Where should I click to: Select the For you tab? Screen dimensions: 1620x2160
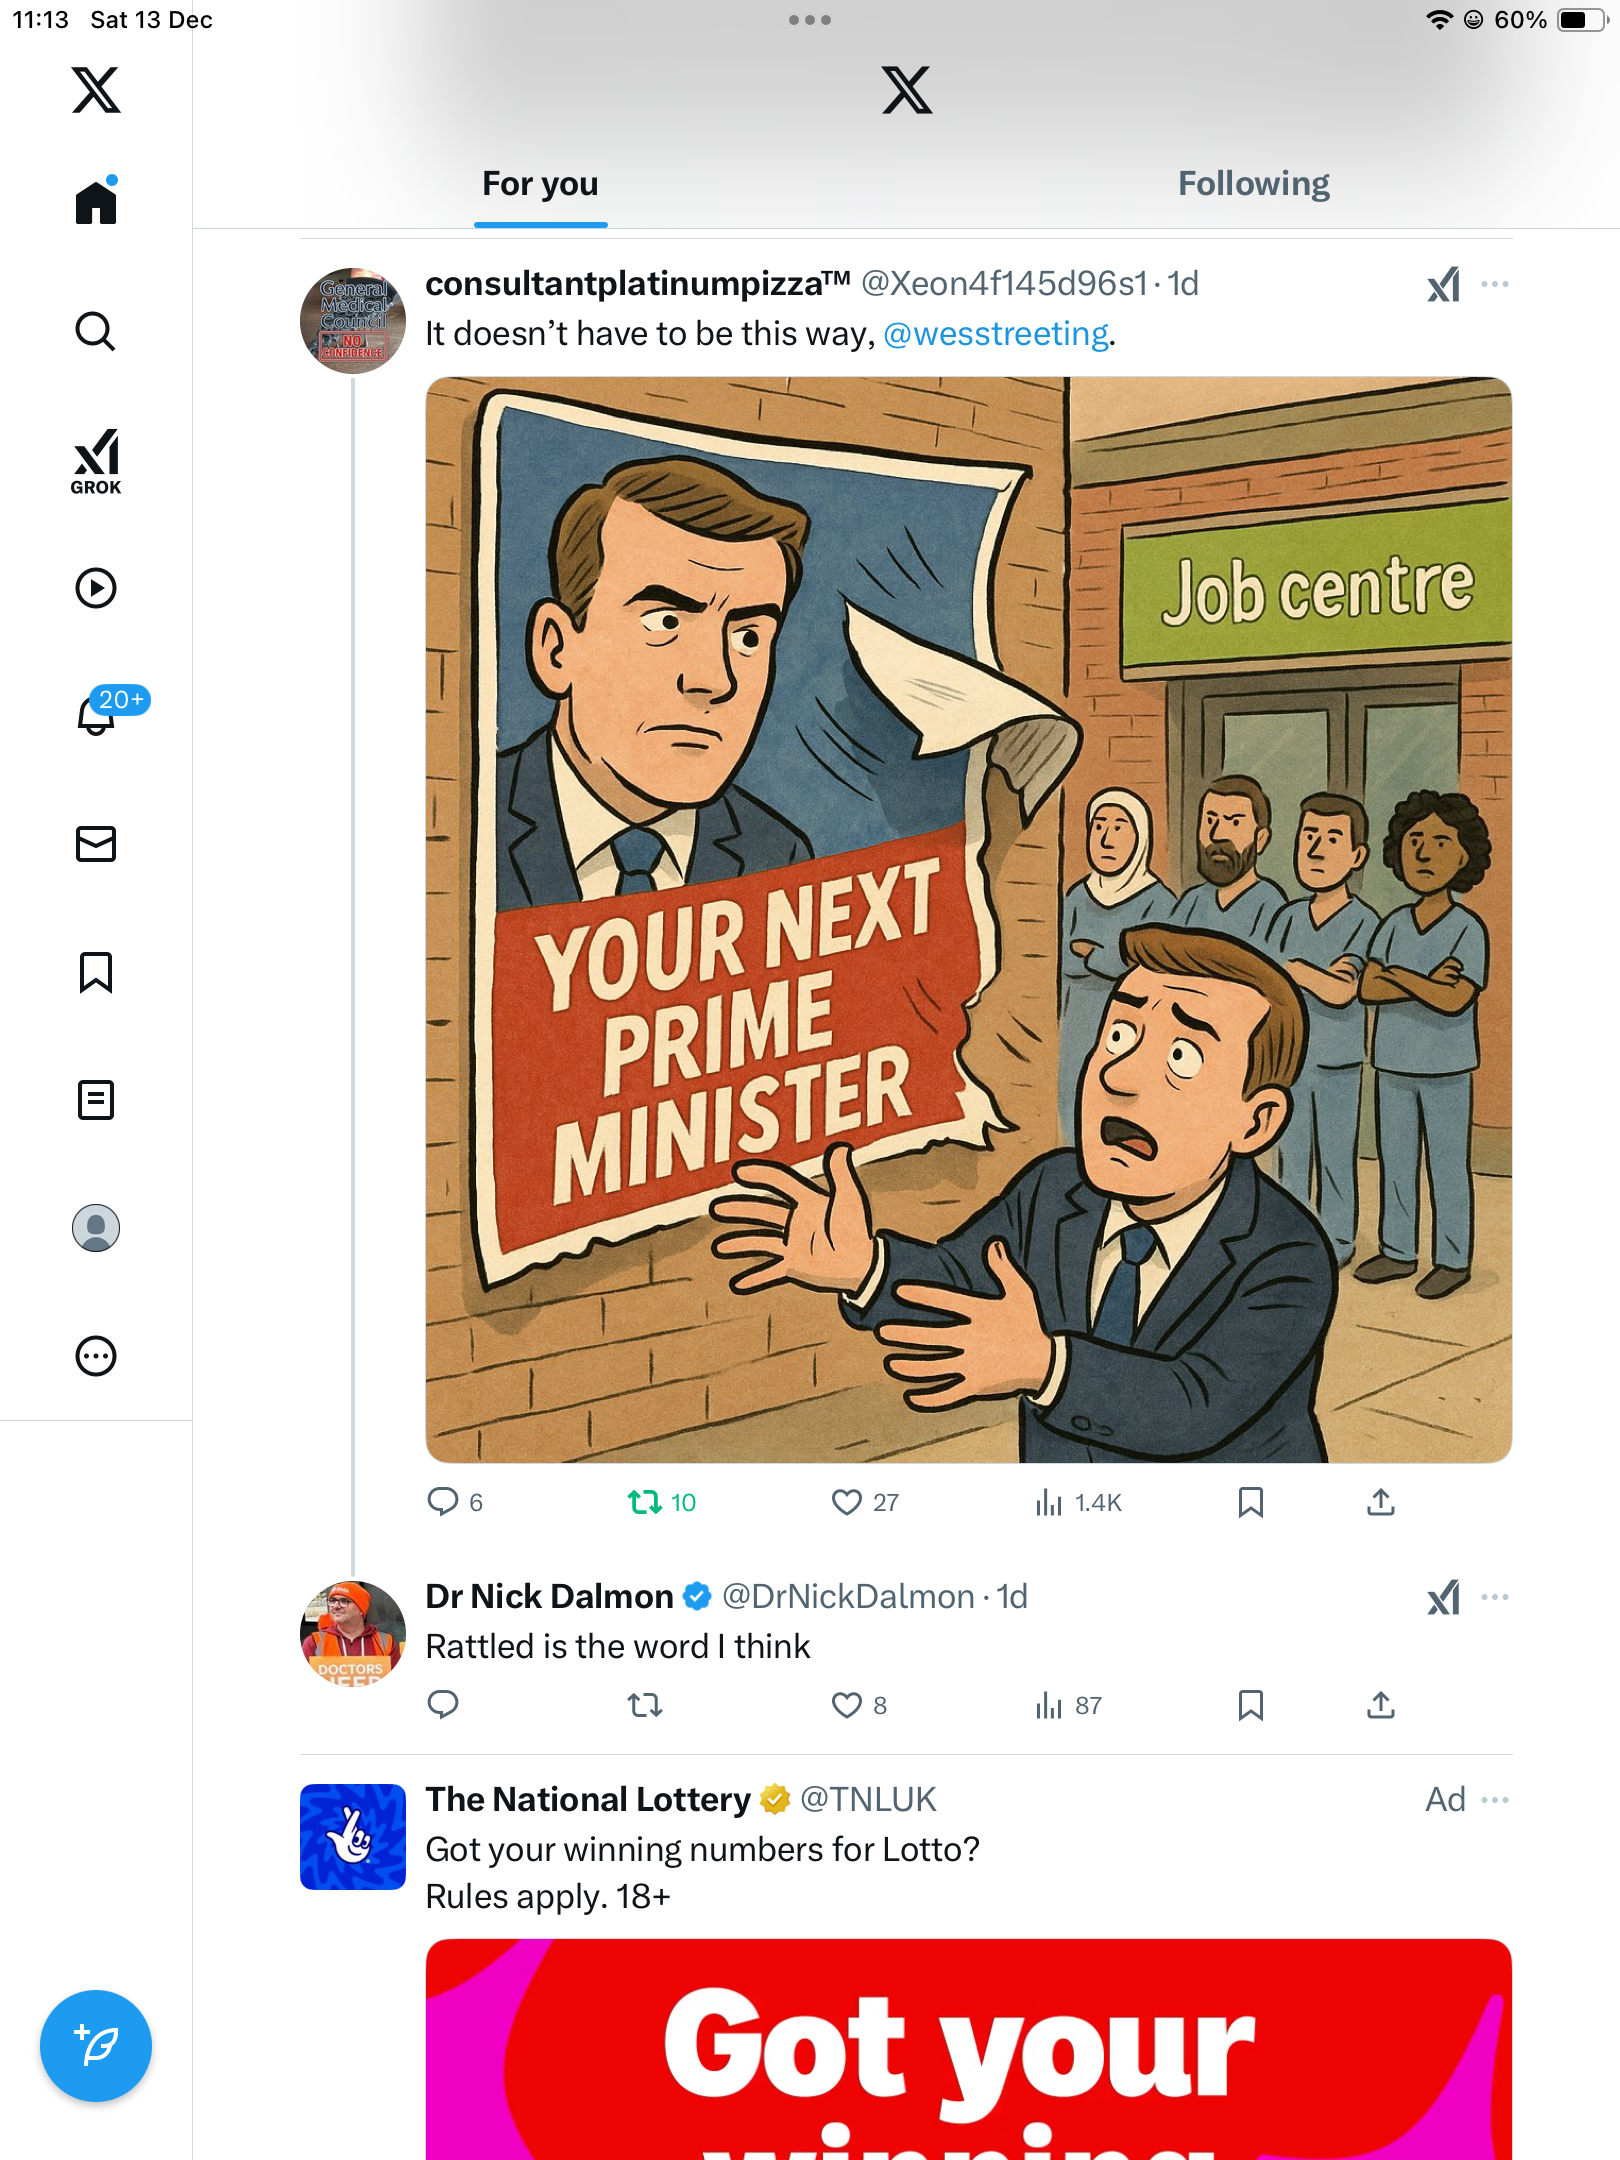540,184
